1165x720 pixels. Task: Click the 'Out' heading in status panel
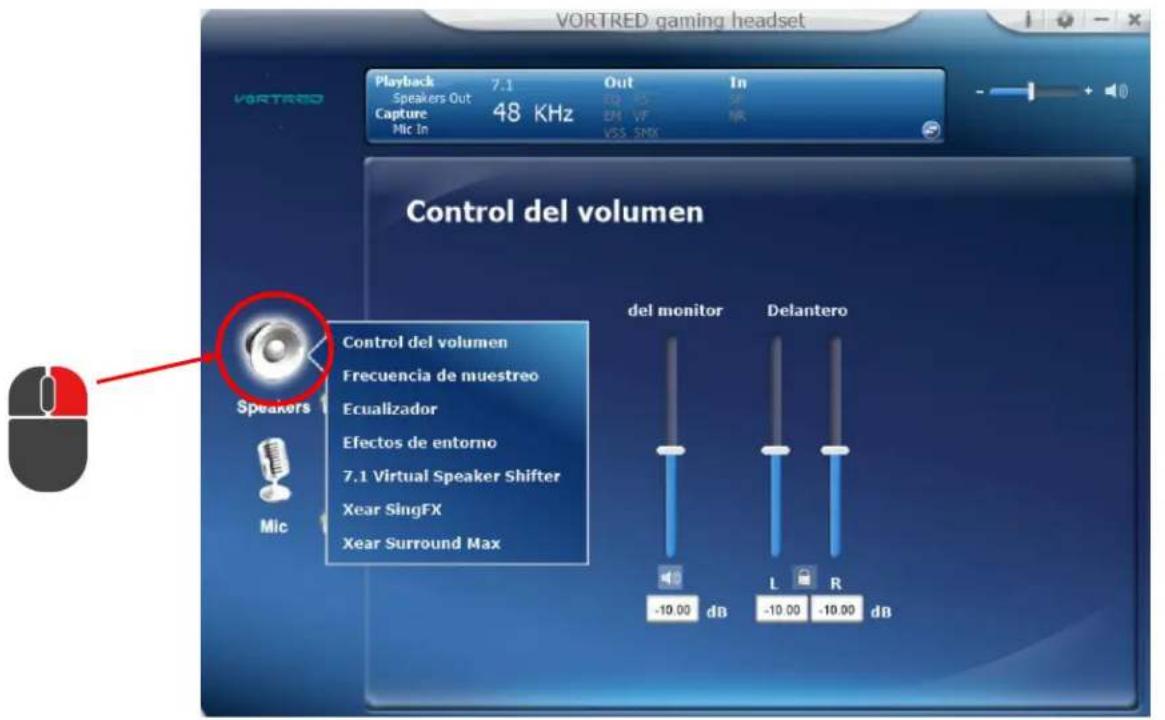(618, 82)
